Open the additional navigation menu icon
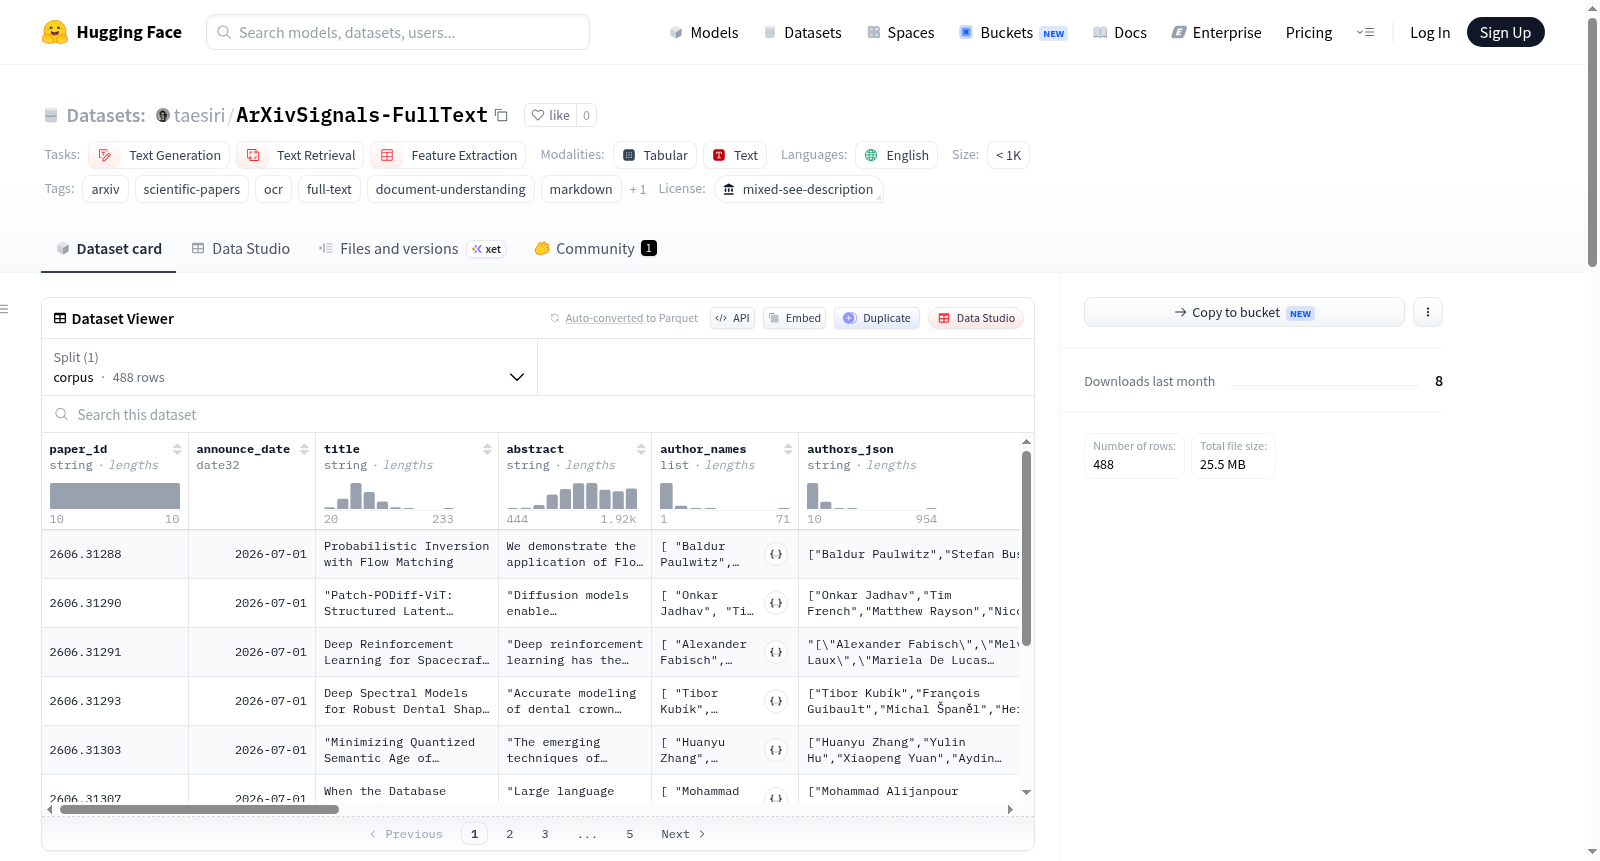The height and width of the screenshot is (861, 1600). point(1365,32)
